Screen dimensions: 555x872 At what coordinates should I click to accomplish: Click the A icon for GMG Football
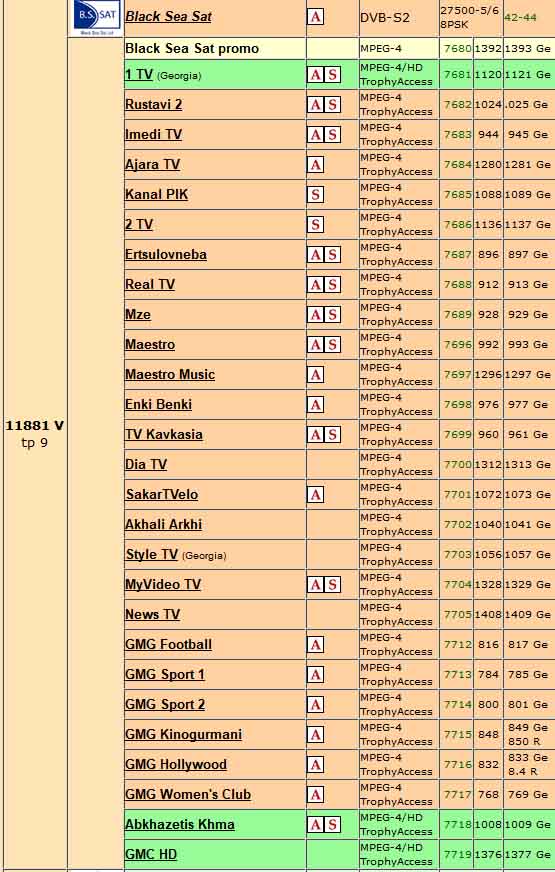[315, 645]
